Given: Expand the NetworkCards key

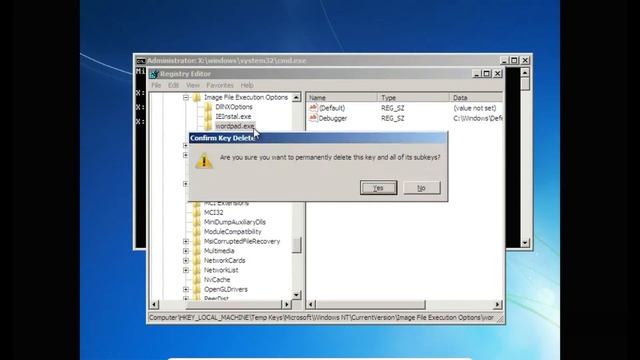Looking at the screenshot, I should pos(186,260).
